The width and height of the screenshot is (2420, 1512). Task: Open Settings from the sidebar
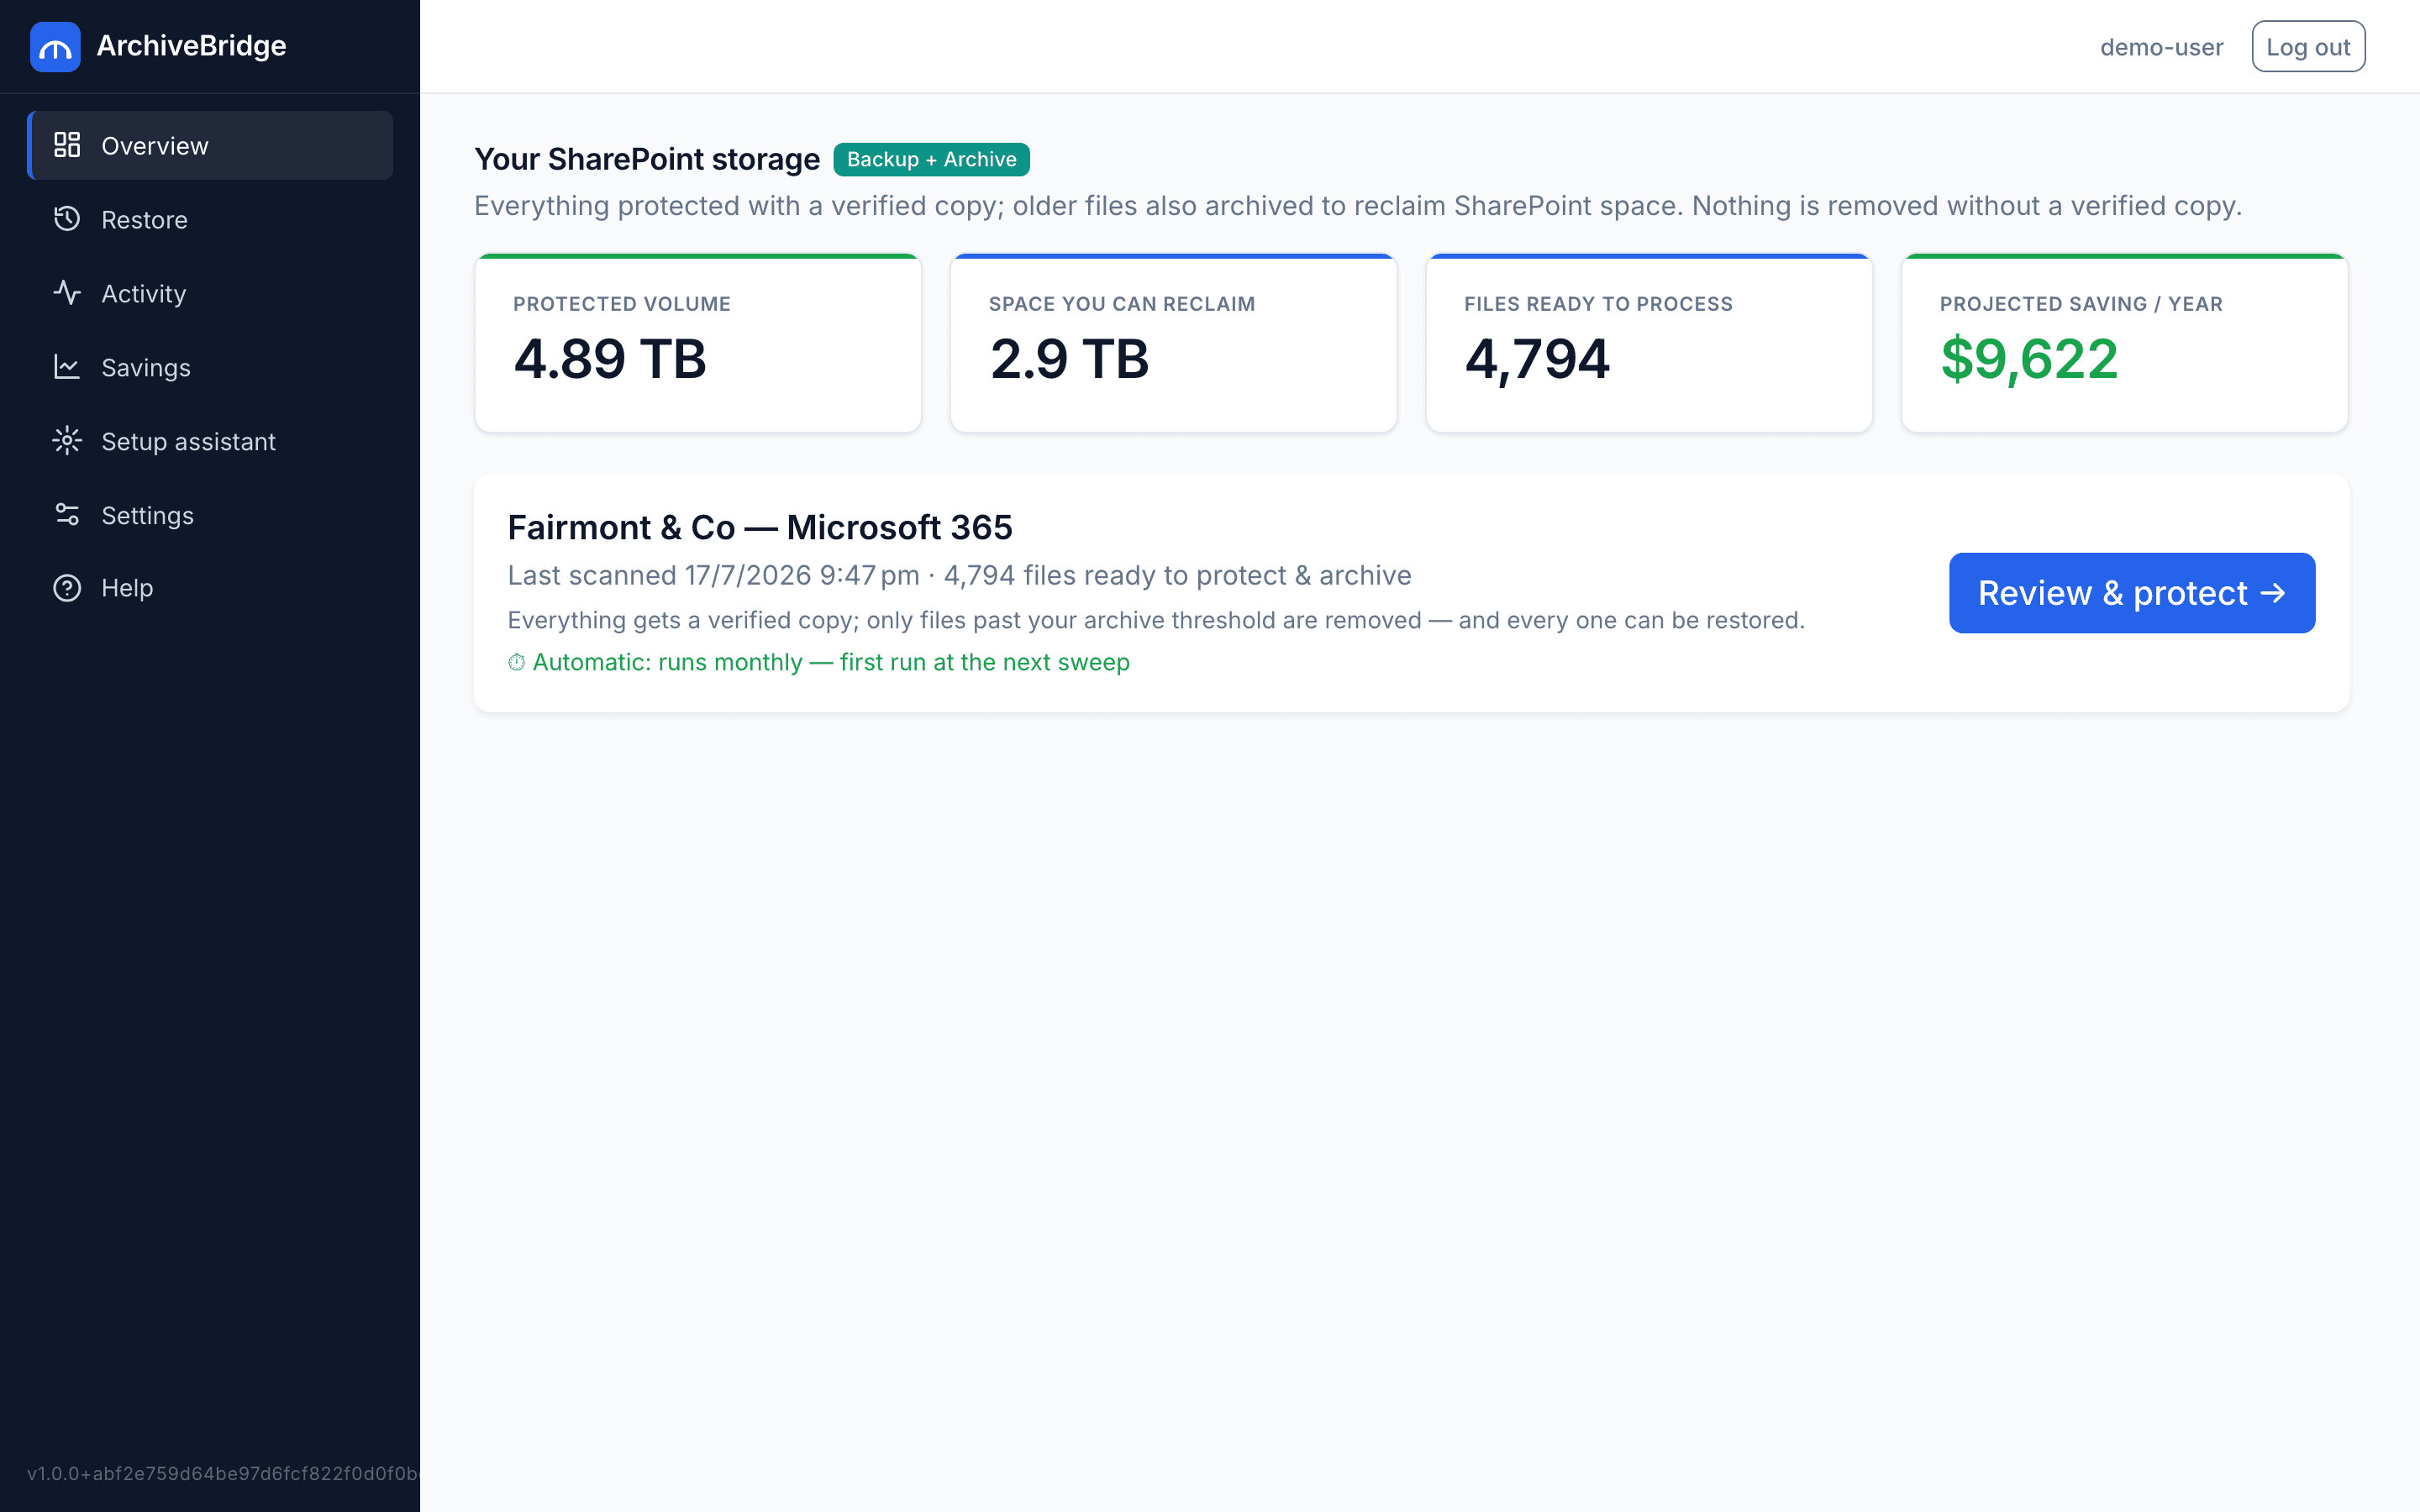point(210,515)
